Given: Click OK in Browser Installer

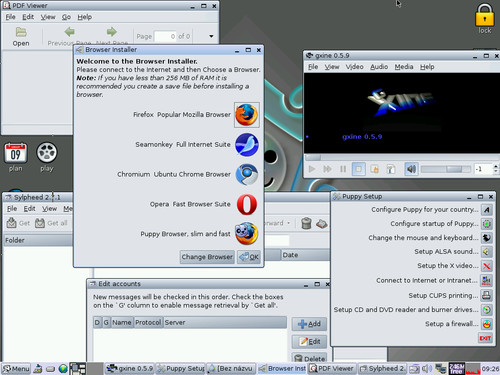Looking at the screenshot, I should 249,257.
